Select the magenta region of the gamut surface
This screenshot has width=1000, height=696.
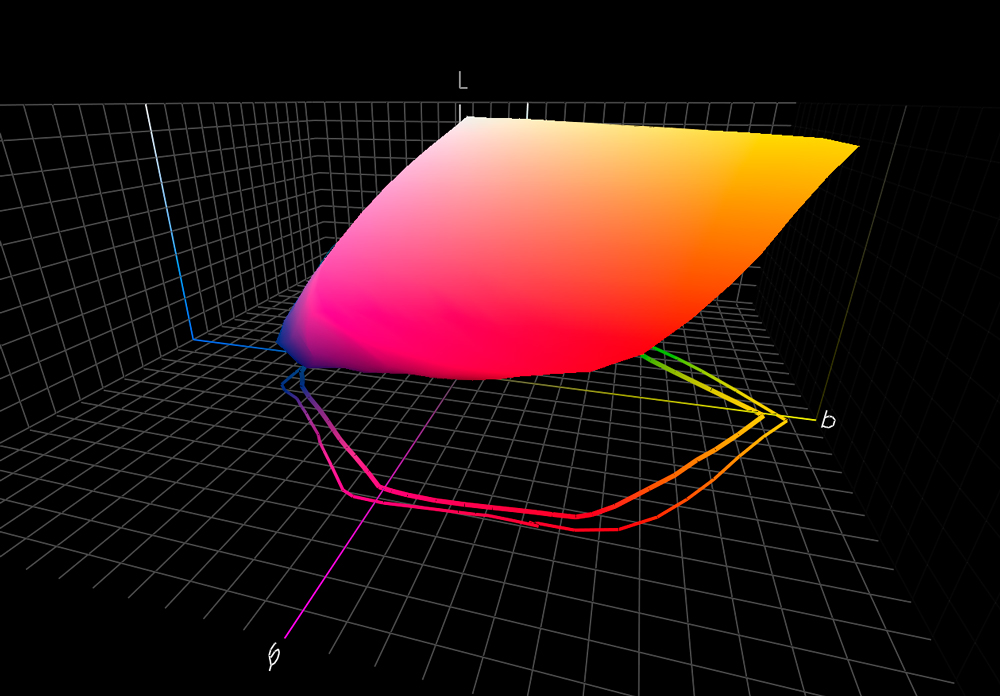400,320
